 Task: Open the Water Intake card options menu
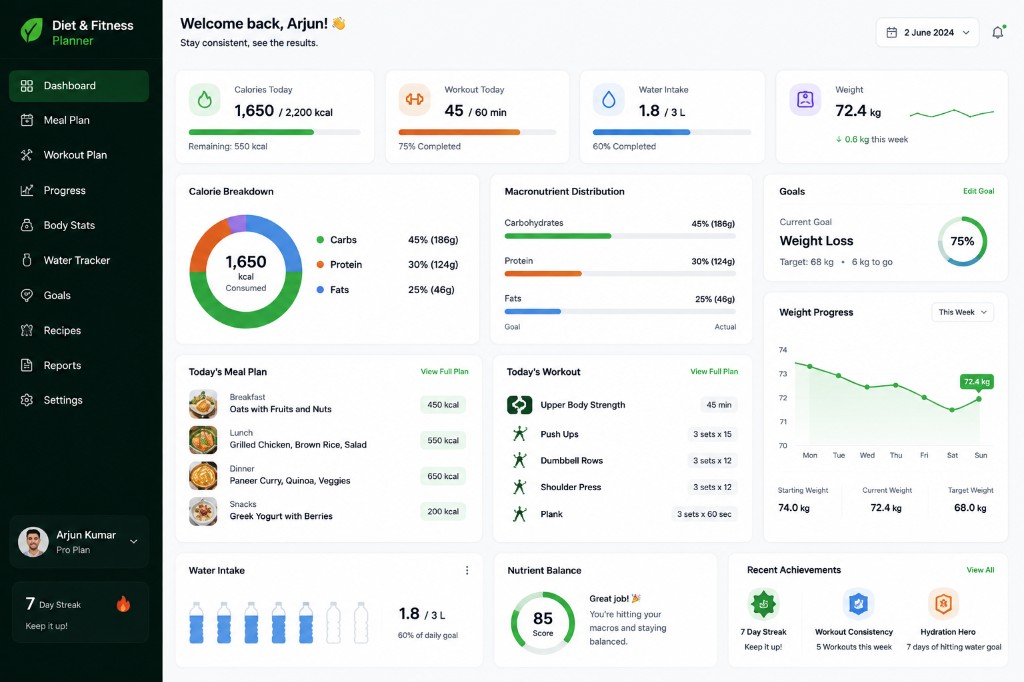pyautogui.click(x=467, y=570)
